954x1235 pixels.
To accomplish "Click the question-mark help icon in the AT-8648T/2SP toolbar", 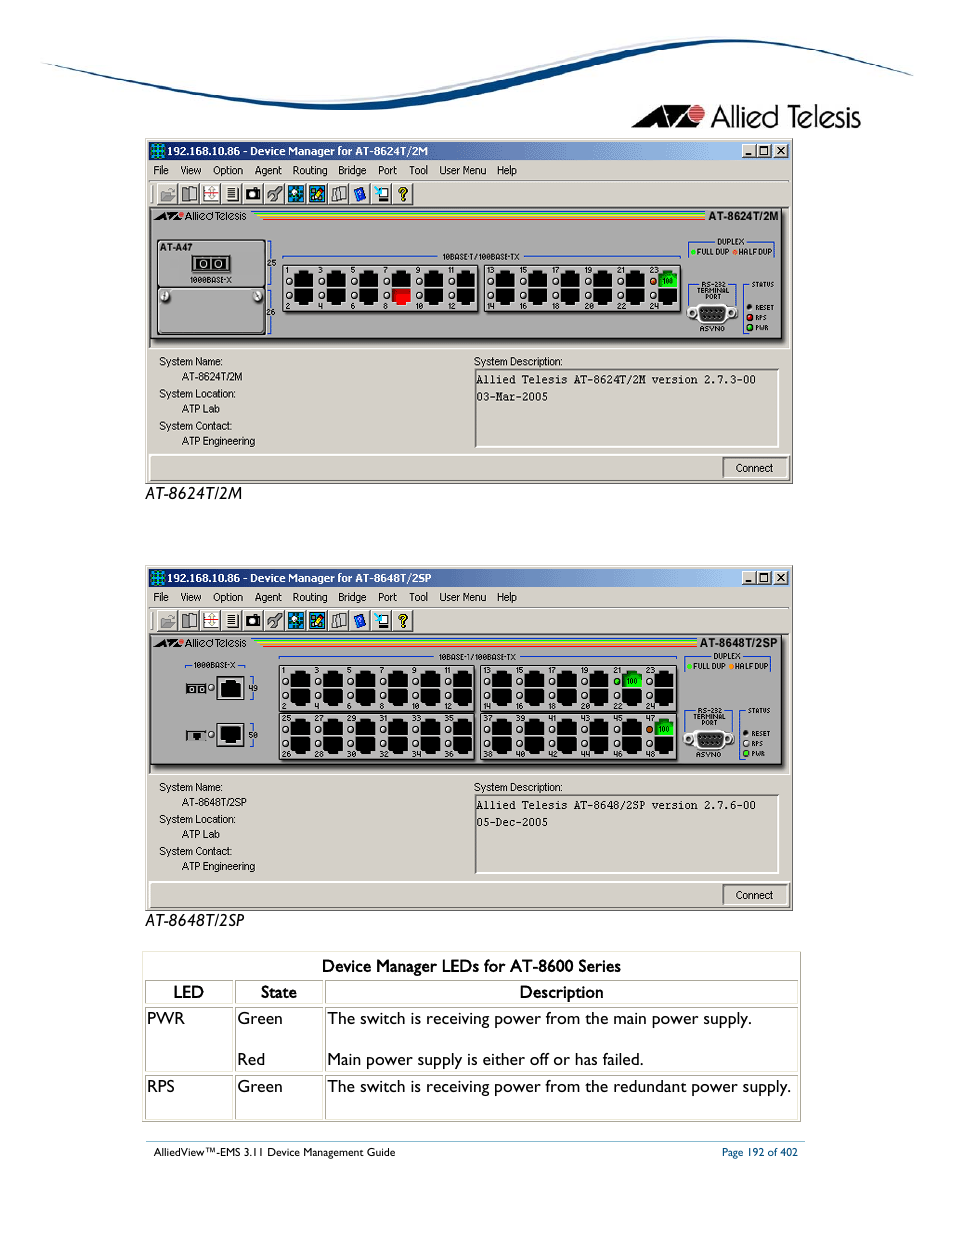I will [x=403, y=621].
